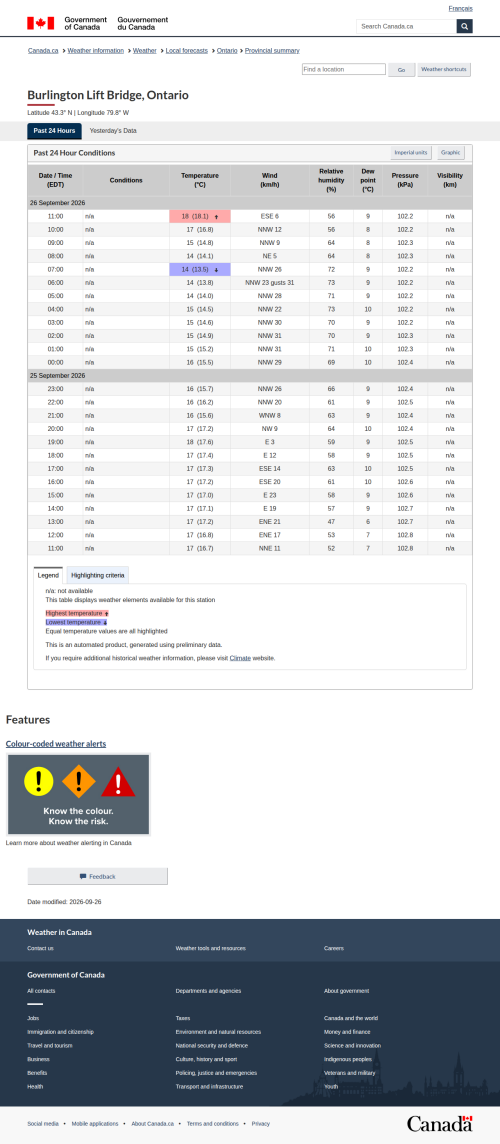Click highlighted highest temperature 18 (18.1)
The image size is (500, 1144).
click(200, 216)
